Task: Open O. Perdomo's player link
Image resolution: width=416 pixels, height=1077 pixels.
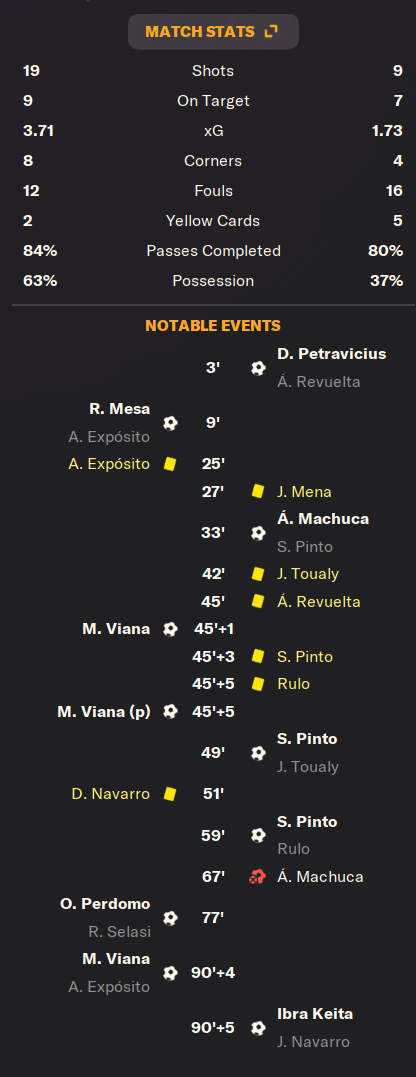Action: 106,904
